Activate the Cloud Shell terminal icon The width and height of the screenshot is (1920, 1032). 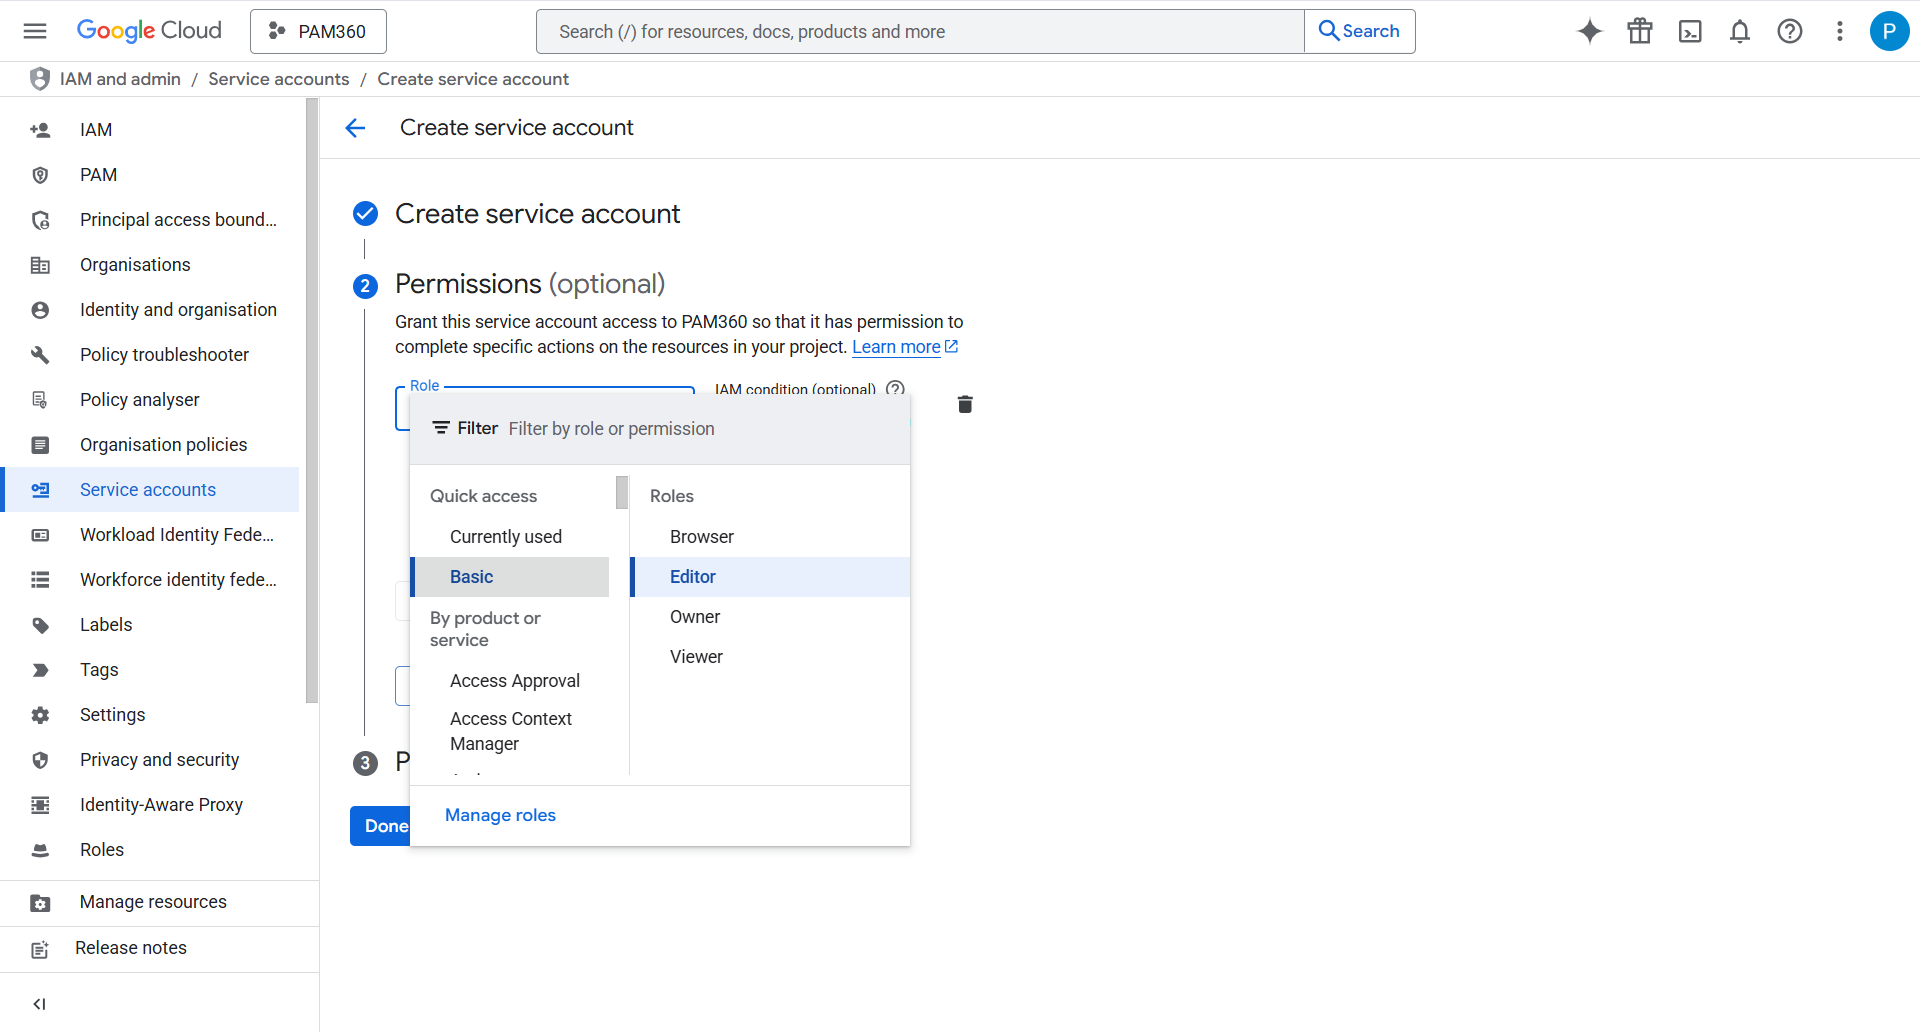coord(1690,31)
